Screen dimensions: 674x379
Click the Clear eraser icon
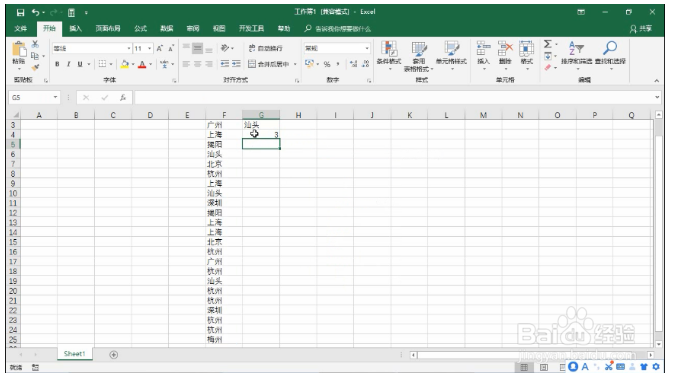click(x=548, y=67)
